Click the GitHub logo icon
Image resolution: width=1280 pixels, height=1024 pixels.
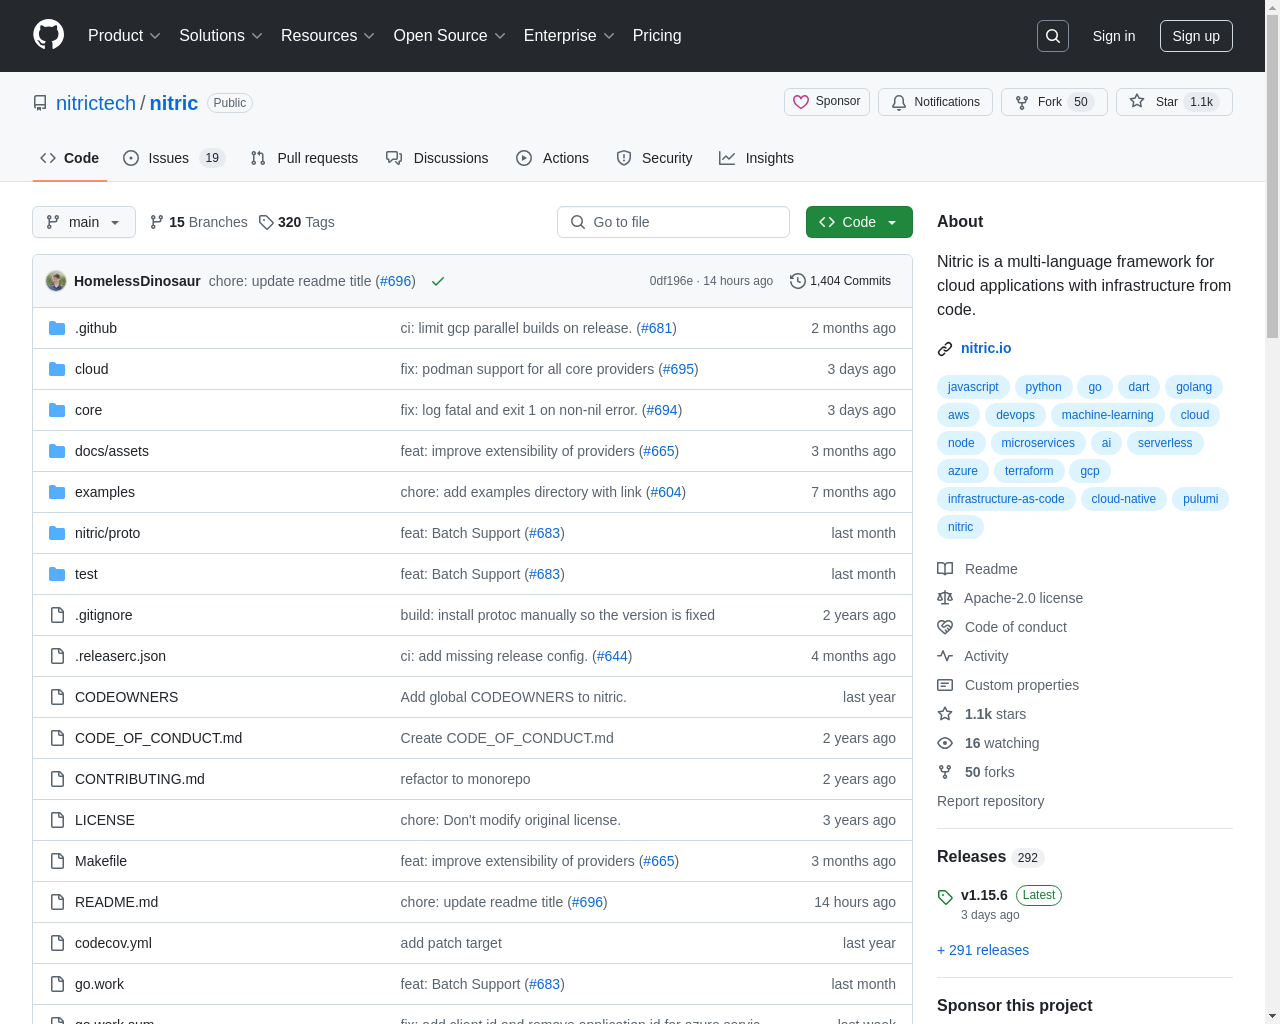[x=48, y=35]
